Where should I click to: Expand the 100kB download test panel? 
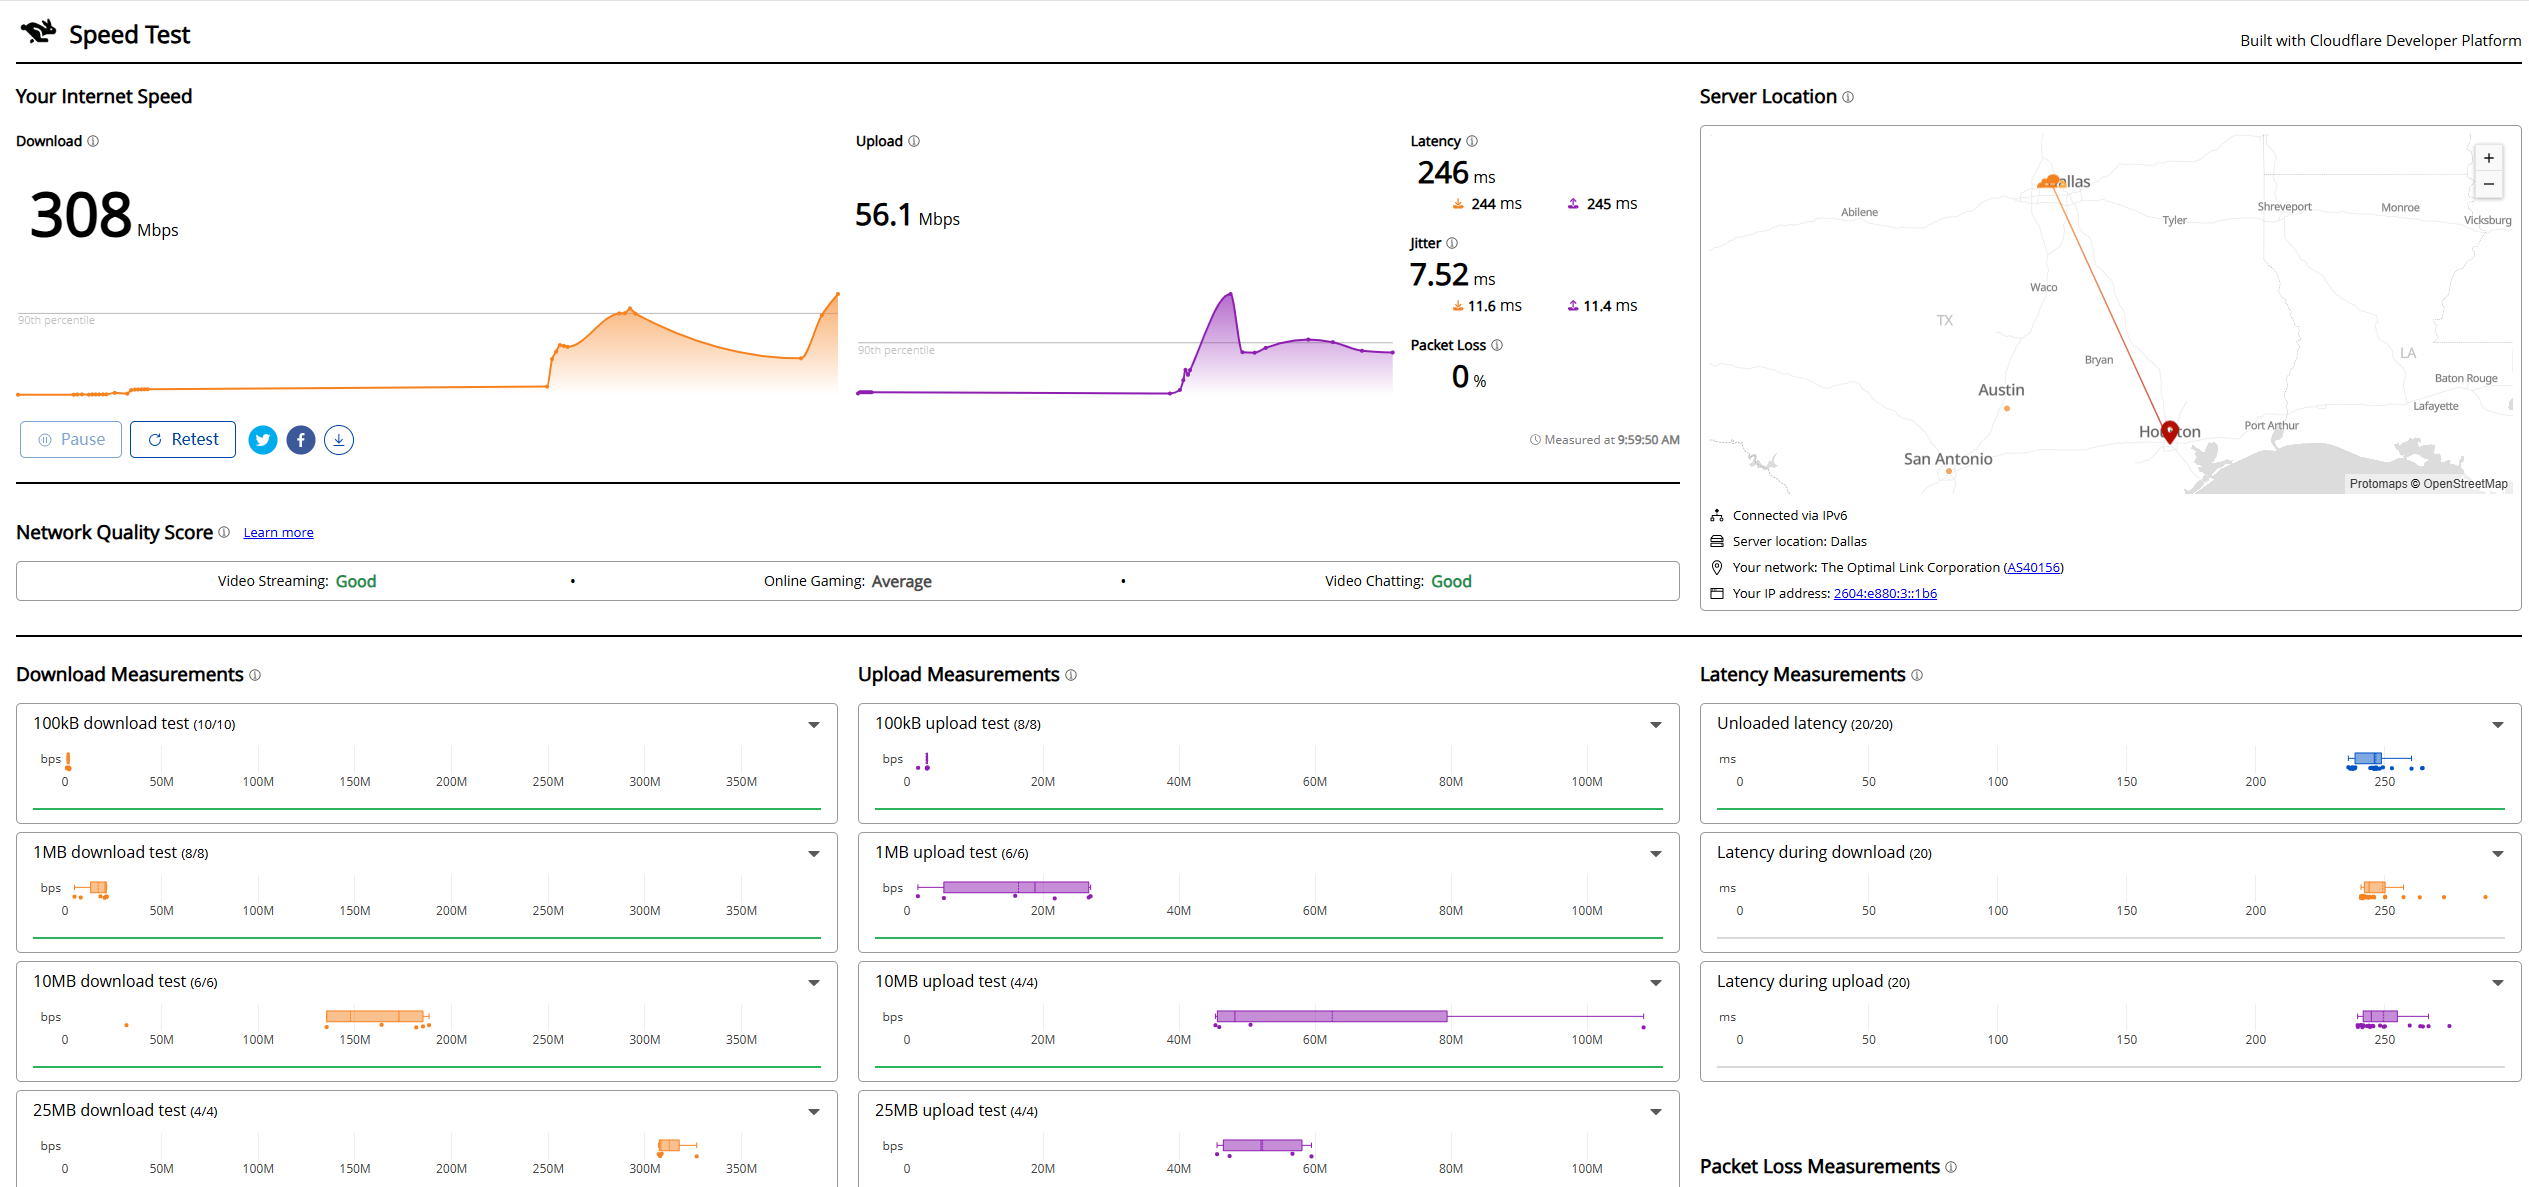[x=814, y=725]
